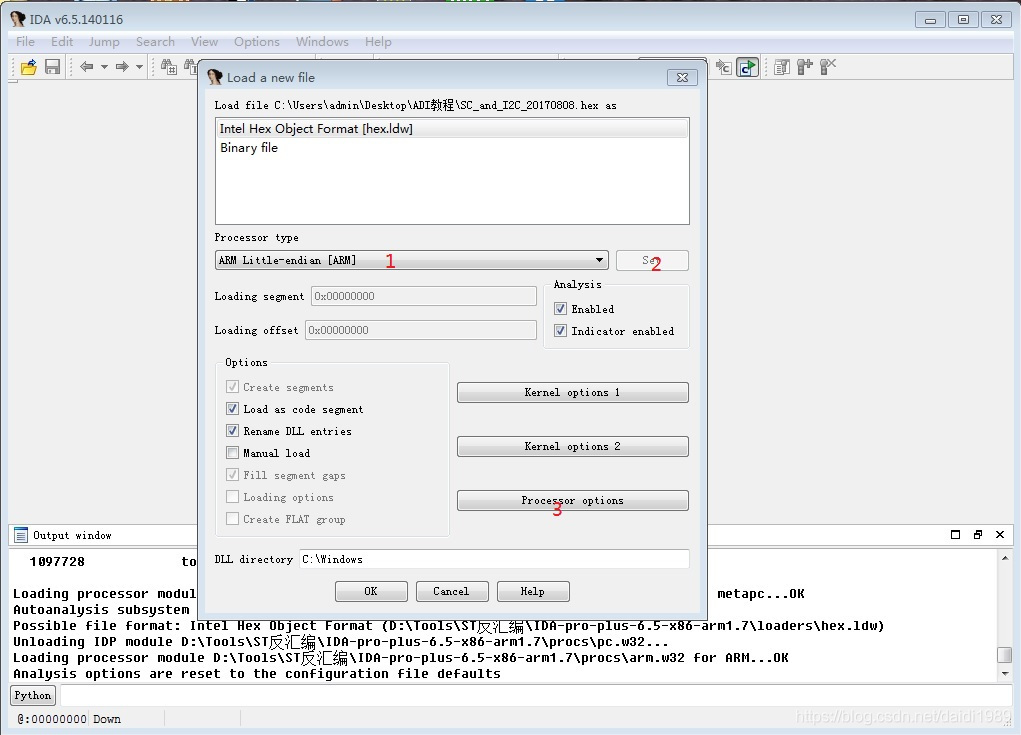Click the back arrow navigation icon
The height and width of the screenshot is (735, 1021).
pos(87,66)
